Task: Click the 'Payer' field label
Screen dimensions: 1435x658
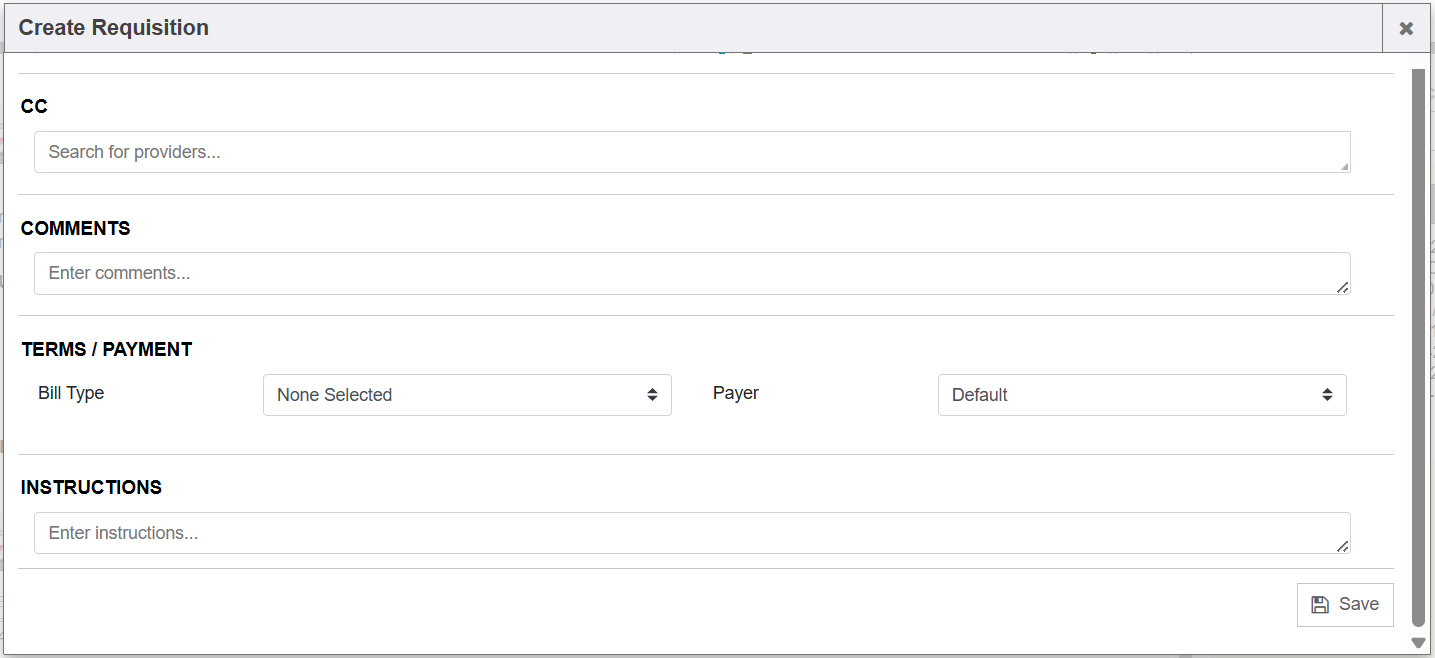Action: (x=736, y=393)
